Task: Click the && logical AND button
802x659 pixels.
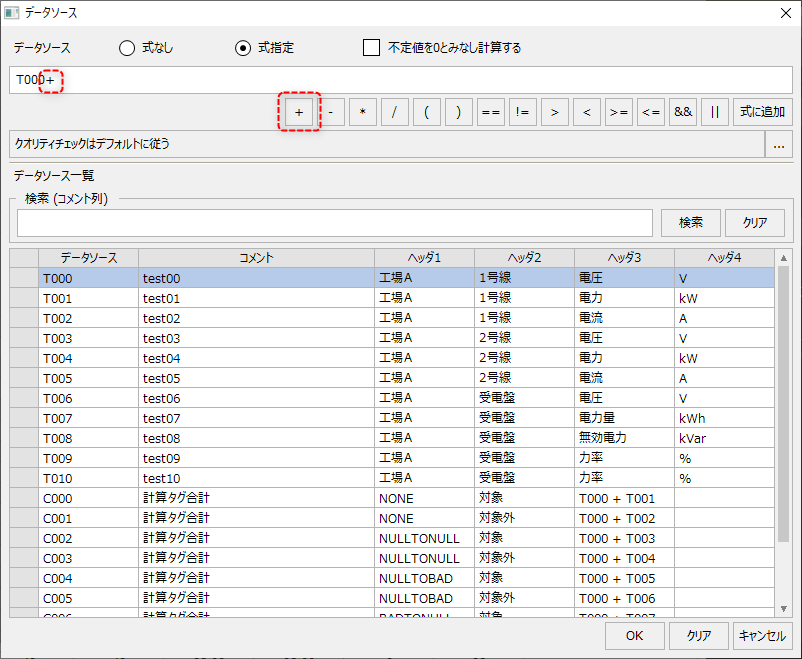Action: tap(683, 112)
